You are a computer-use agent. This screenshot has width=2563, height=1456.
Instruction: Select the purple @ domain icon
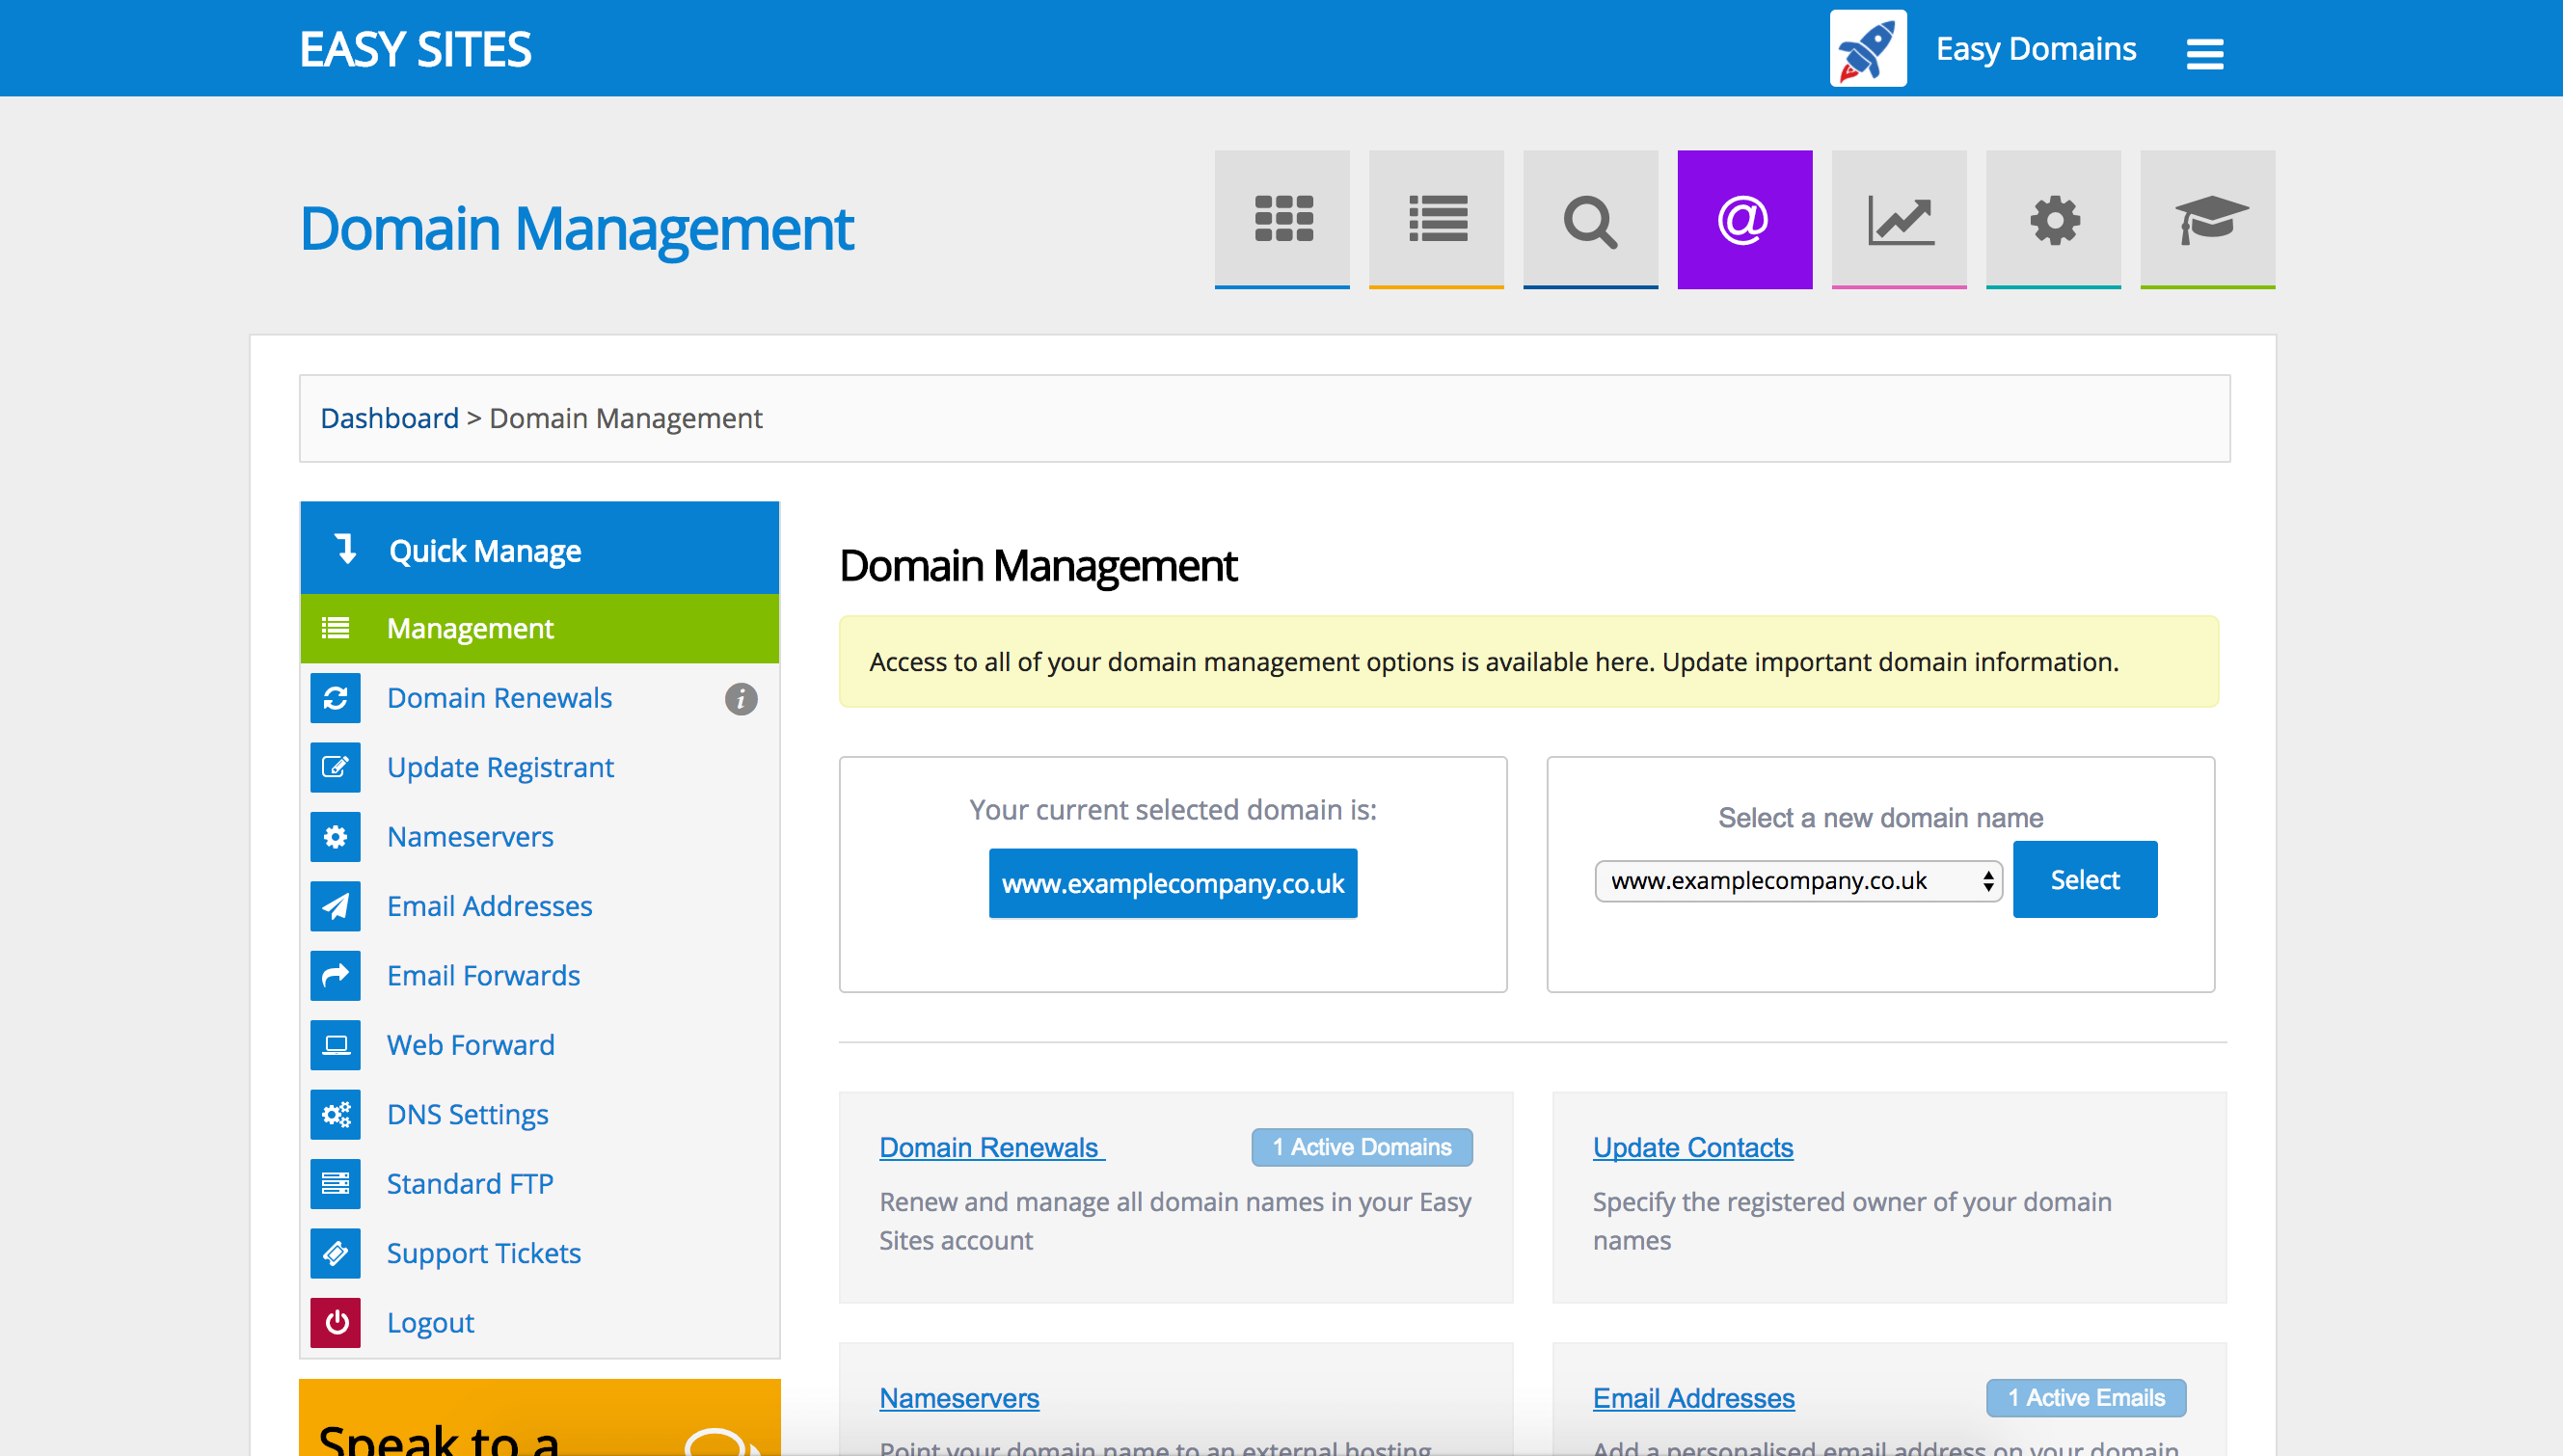[1744, 219]
